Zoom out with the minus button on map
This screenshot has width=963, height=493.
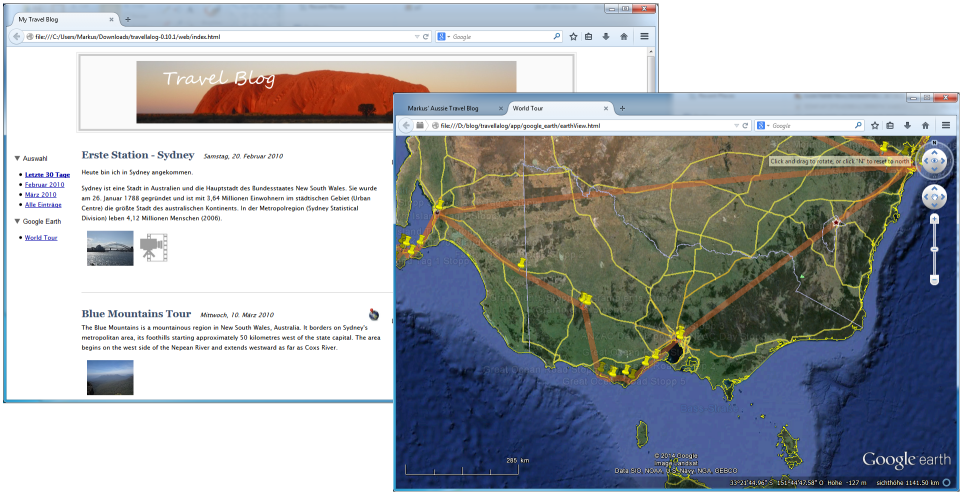click(934, 280)
